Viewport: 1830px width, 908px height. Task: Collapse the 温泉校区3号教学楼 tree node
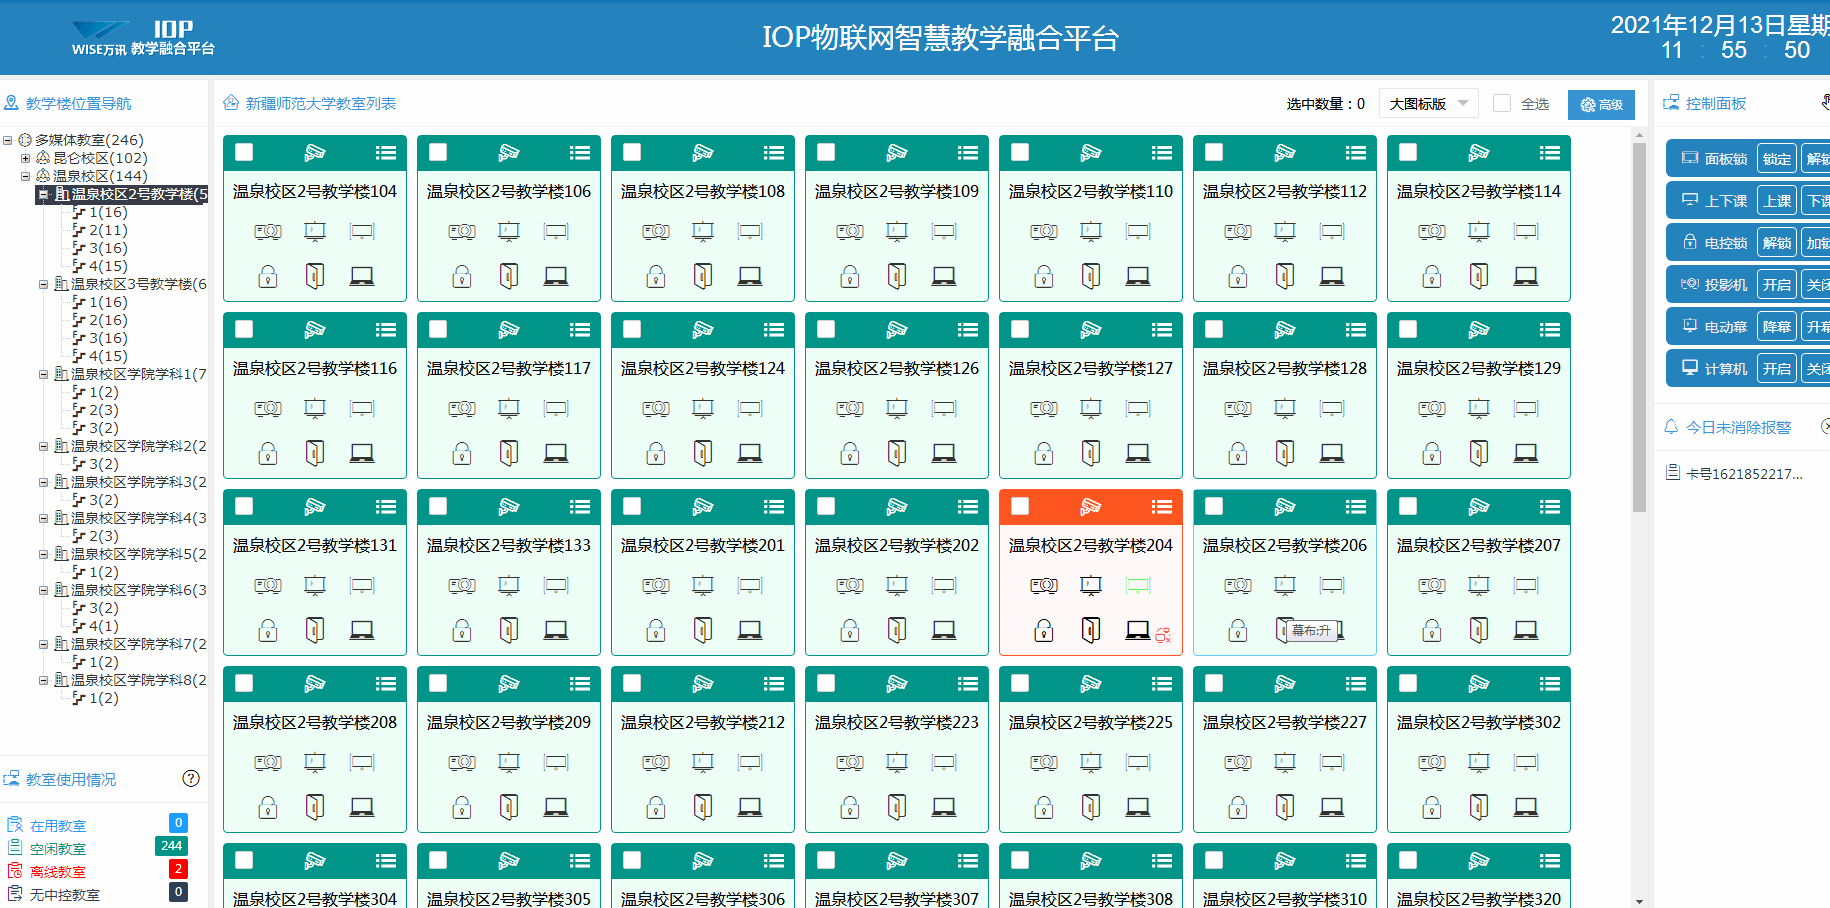tap(43, 284)
